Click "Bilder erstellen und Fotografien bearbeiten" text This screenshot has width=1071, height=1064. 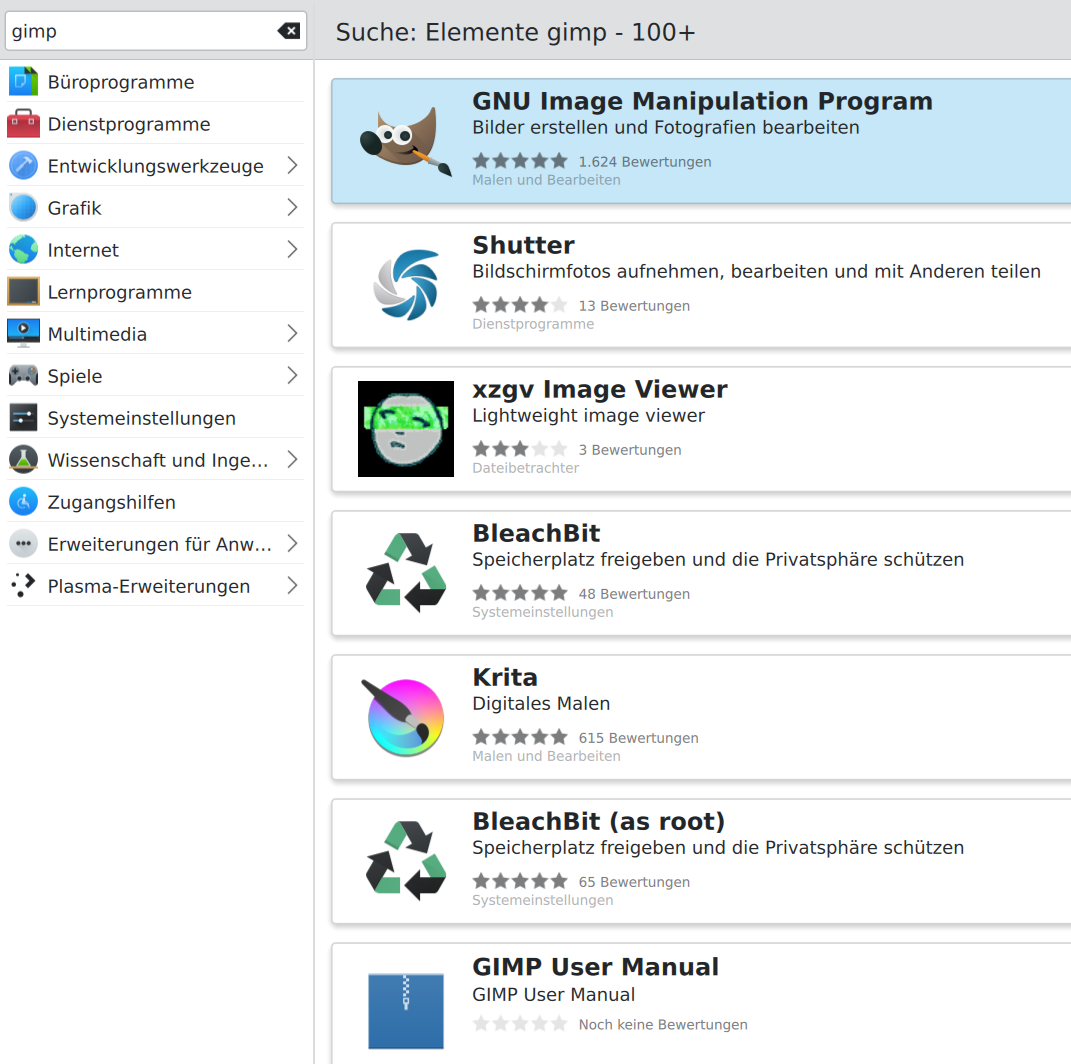tap(665, 128)
